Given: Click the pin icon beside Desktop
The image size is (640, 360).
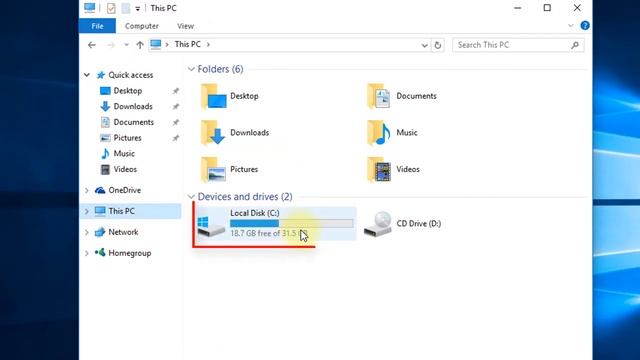Looking at the screenshot, I should point(176,91).
